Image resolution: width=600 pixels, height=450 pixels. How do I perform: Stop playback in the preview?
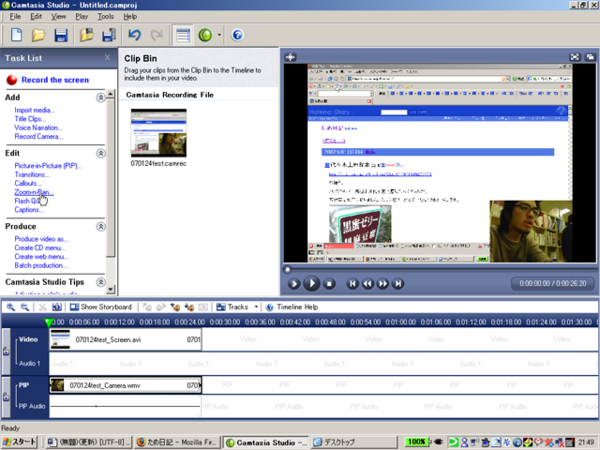(x=329, y=284)
